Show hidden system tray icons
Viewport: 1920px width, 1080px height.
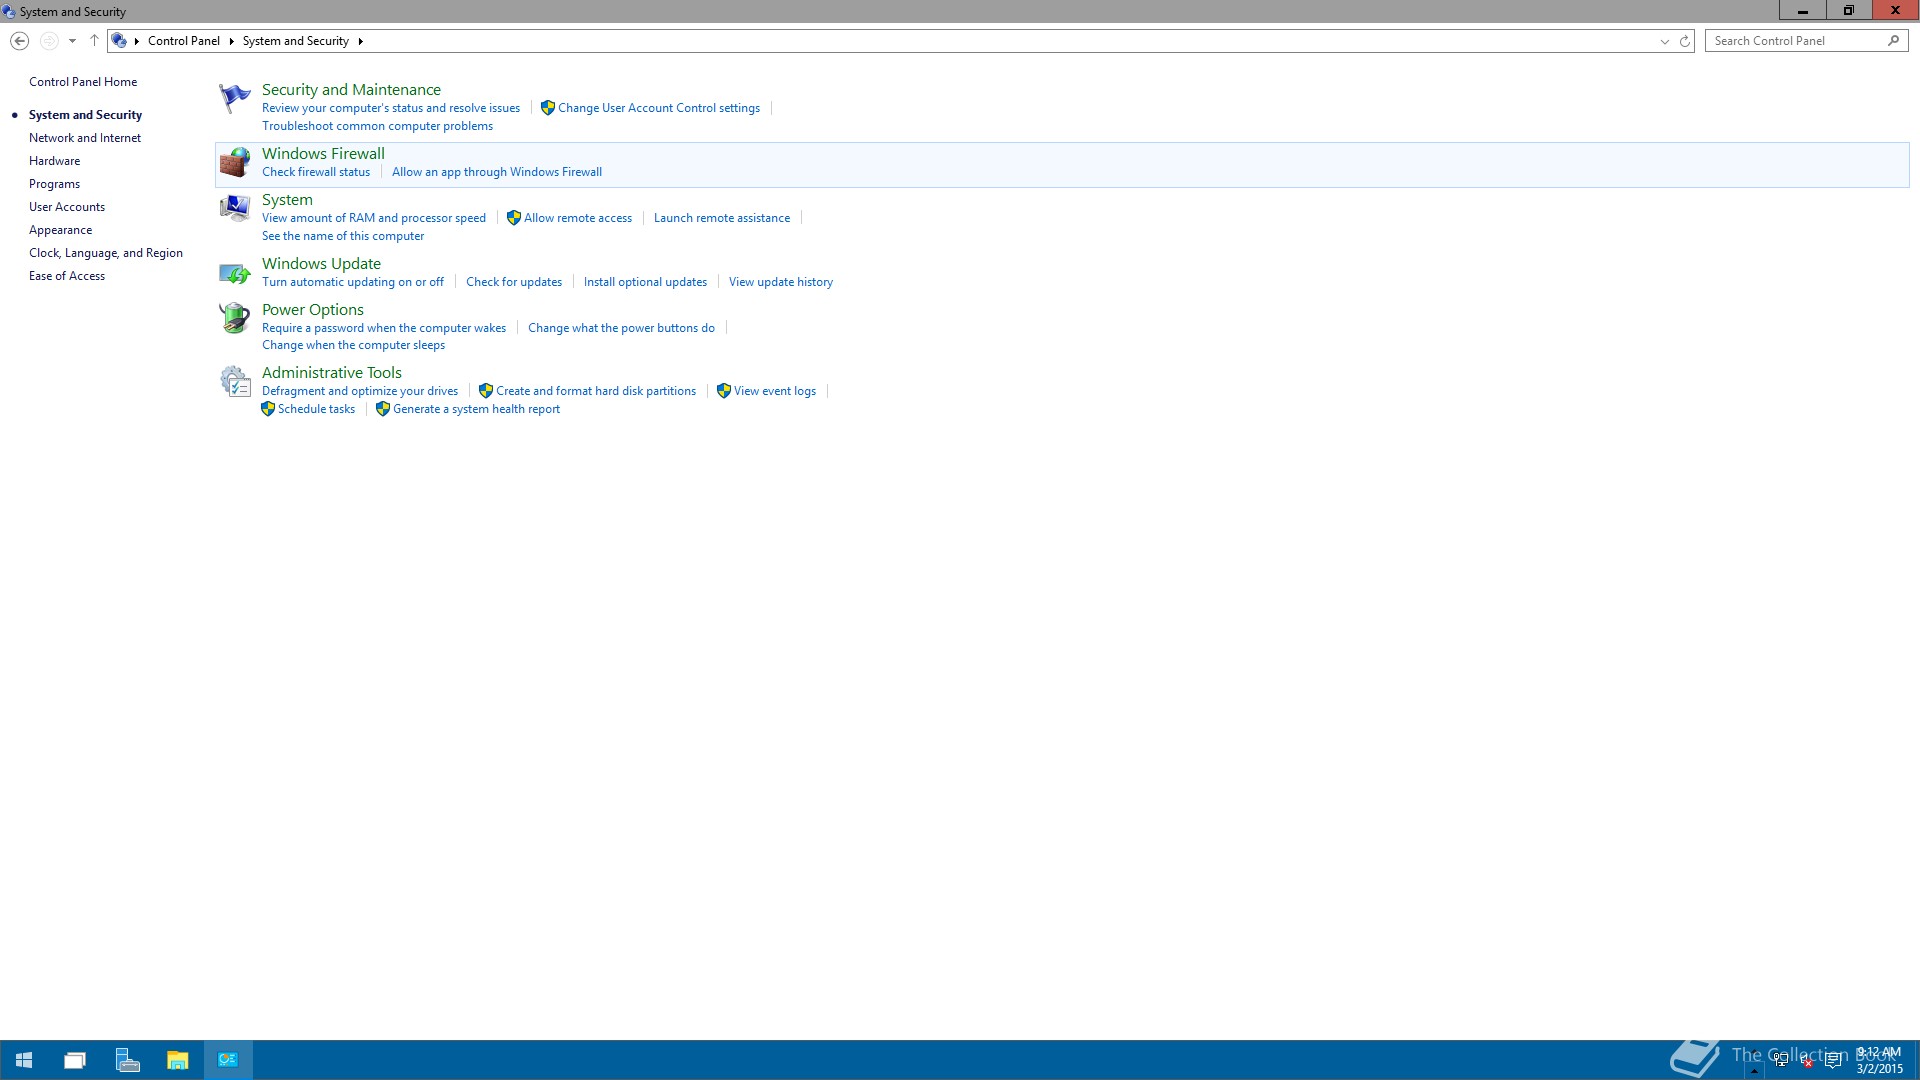pos(1753,1069)
